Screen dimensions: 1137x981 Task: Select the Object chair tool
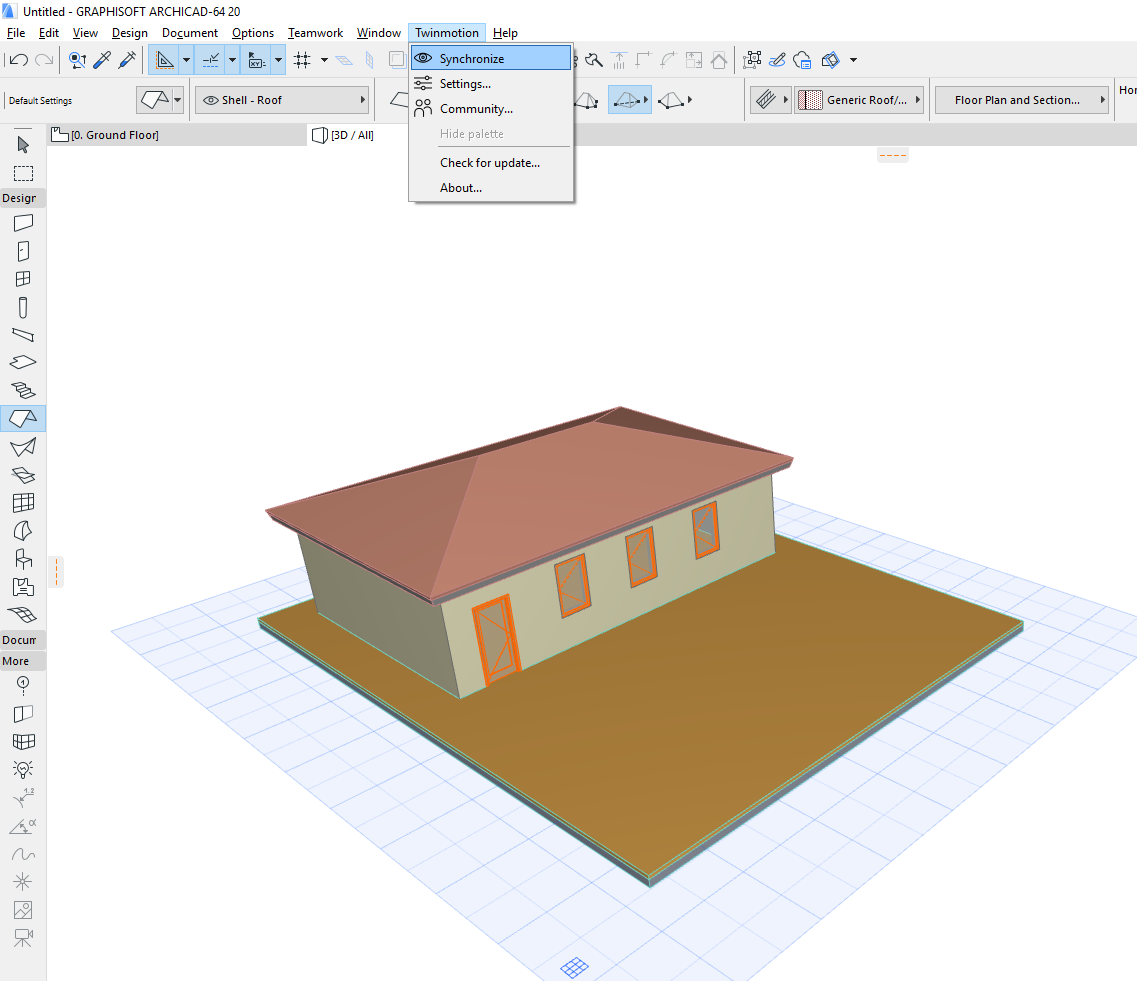tap(23, 559)
